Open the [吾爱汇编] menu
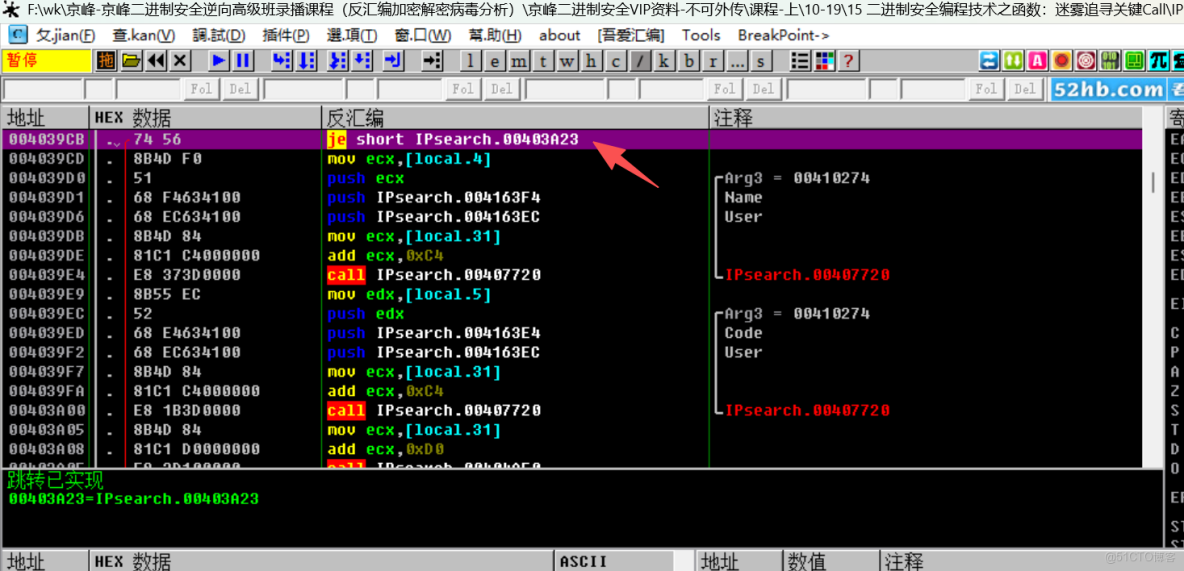This screenshot has height=571, width=1184. 631,35
